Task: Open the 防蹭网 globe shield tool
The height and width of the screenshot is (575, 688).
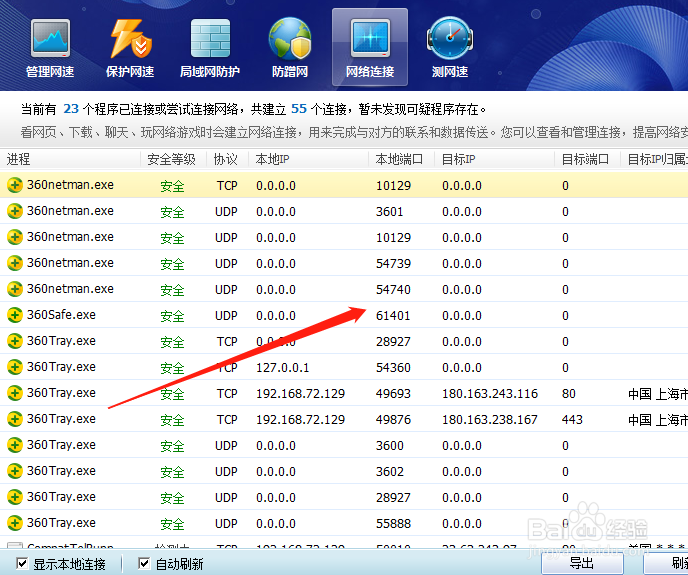Action: (x=290, y=48)
